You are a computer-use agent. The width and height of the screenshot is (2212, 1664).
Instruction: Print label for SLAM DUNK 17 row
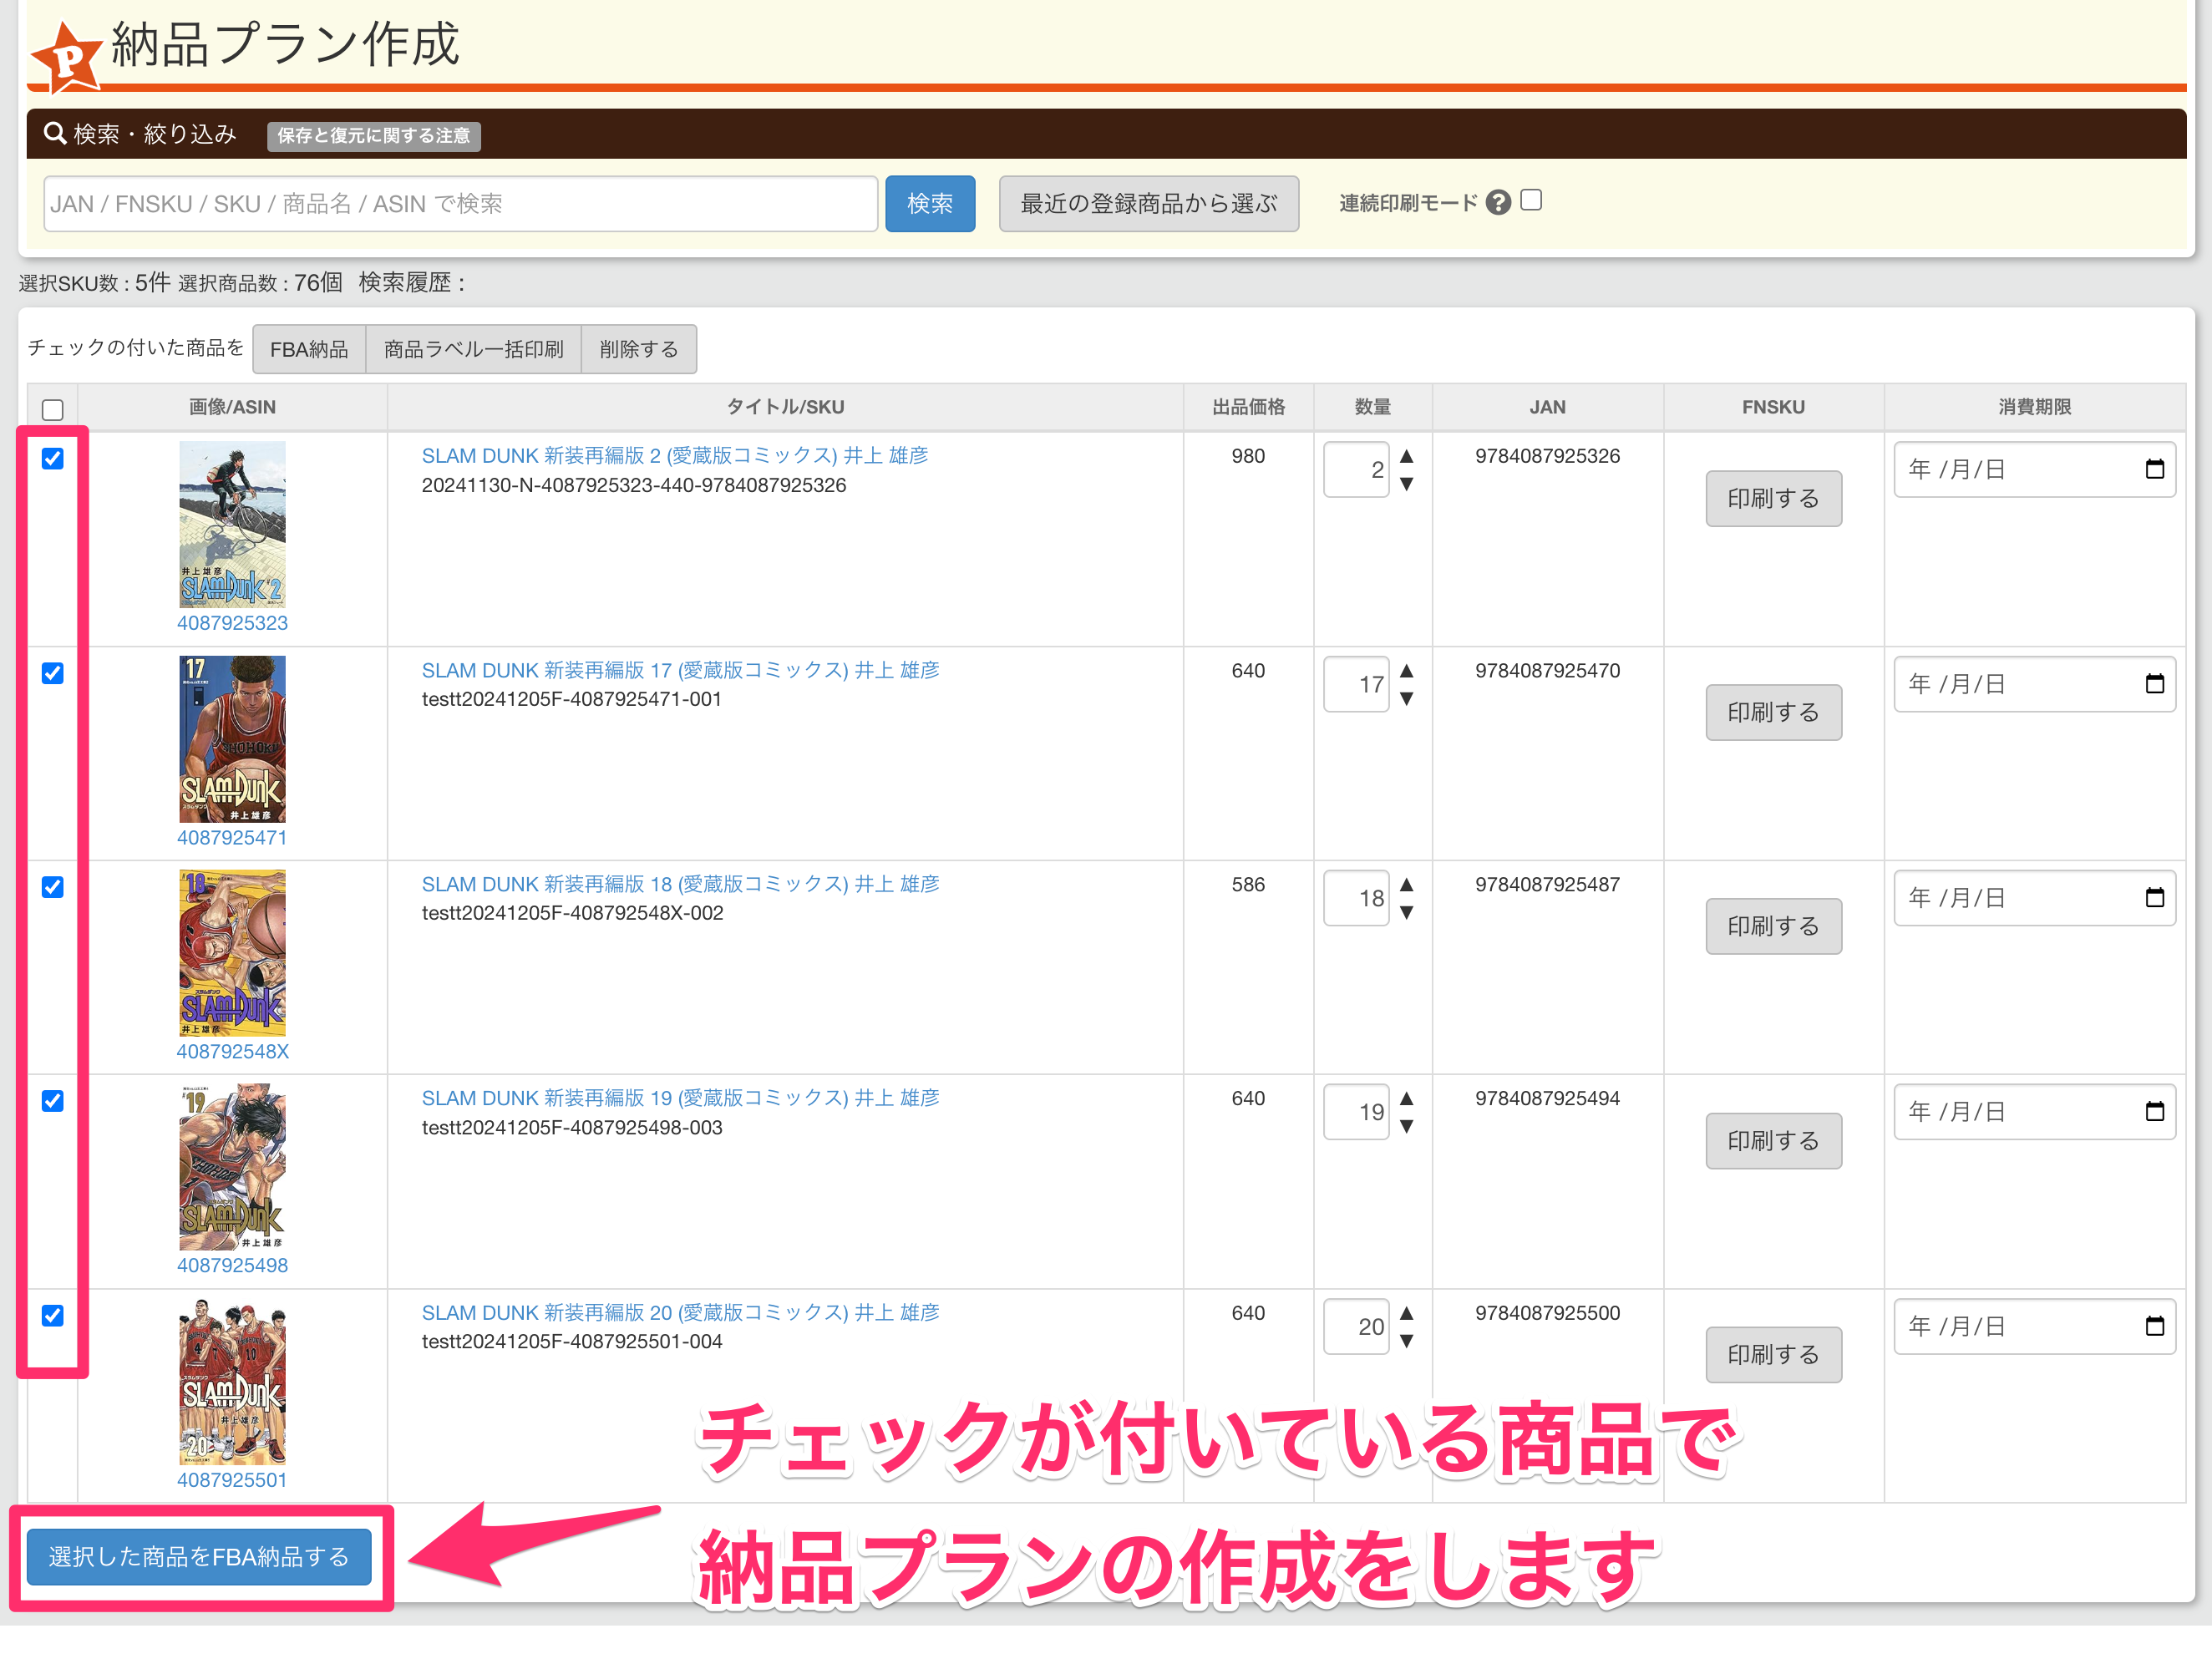pos(1773,712)
